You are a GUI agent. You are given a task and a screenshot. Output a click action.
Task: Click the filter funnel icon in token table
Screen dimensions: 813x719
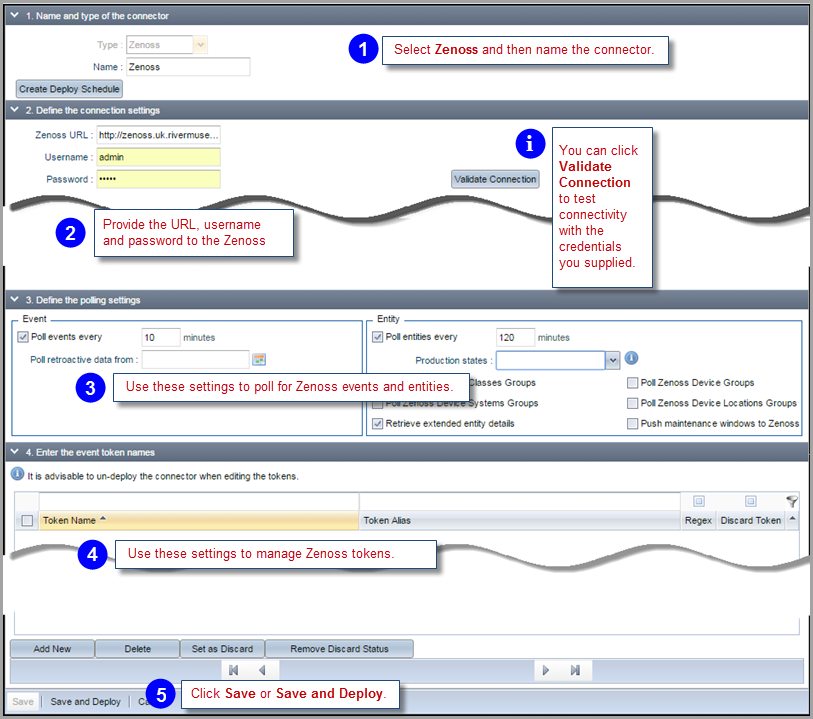coord(792,501)
